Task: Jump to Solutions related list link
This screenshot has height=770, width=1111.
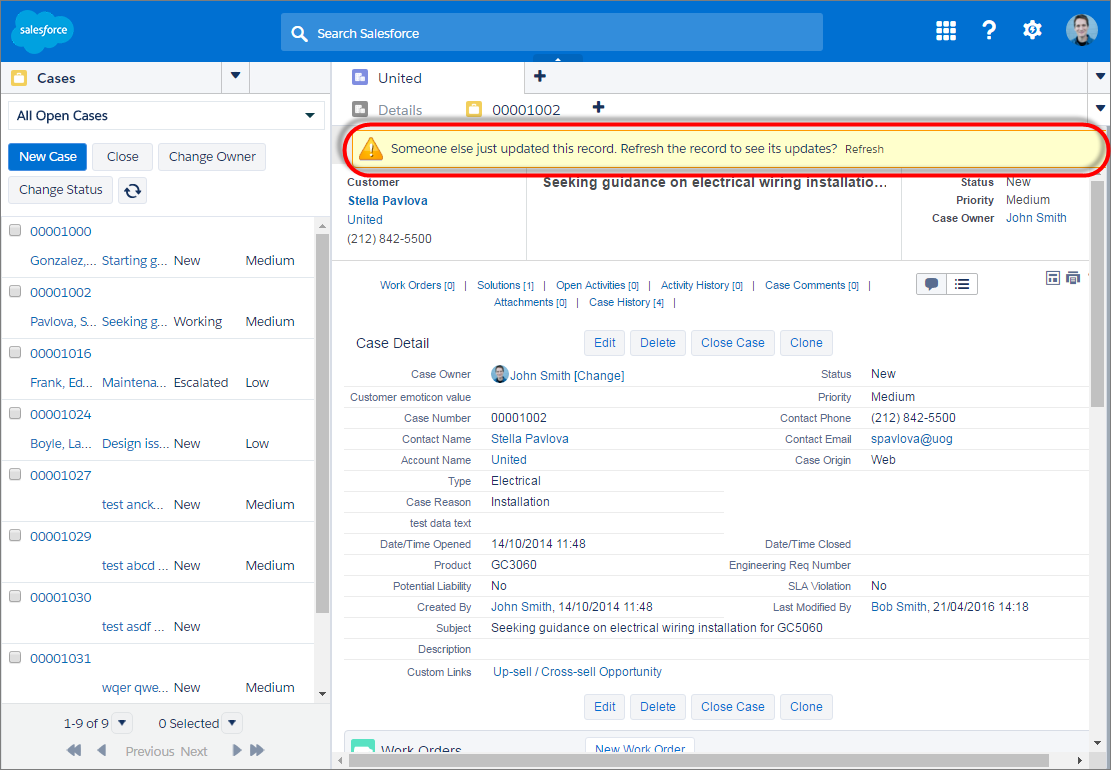Action: click(505, 285)
